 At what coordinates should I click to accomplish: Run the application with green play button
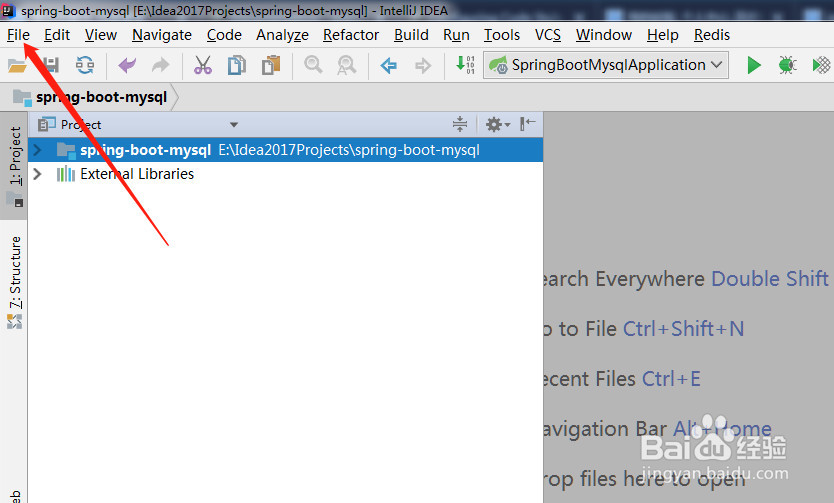pyautogui.click(x=754, y=65)
